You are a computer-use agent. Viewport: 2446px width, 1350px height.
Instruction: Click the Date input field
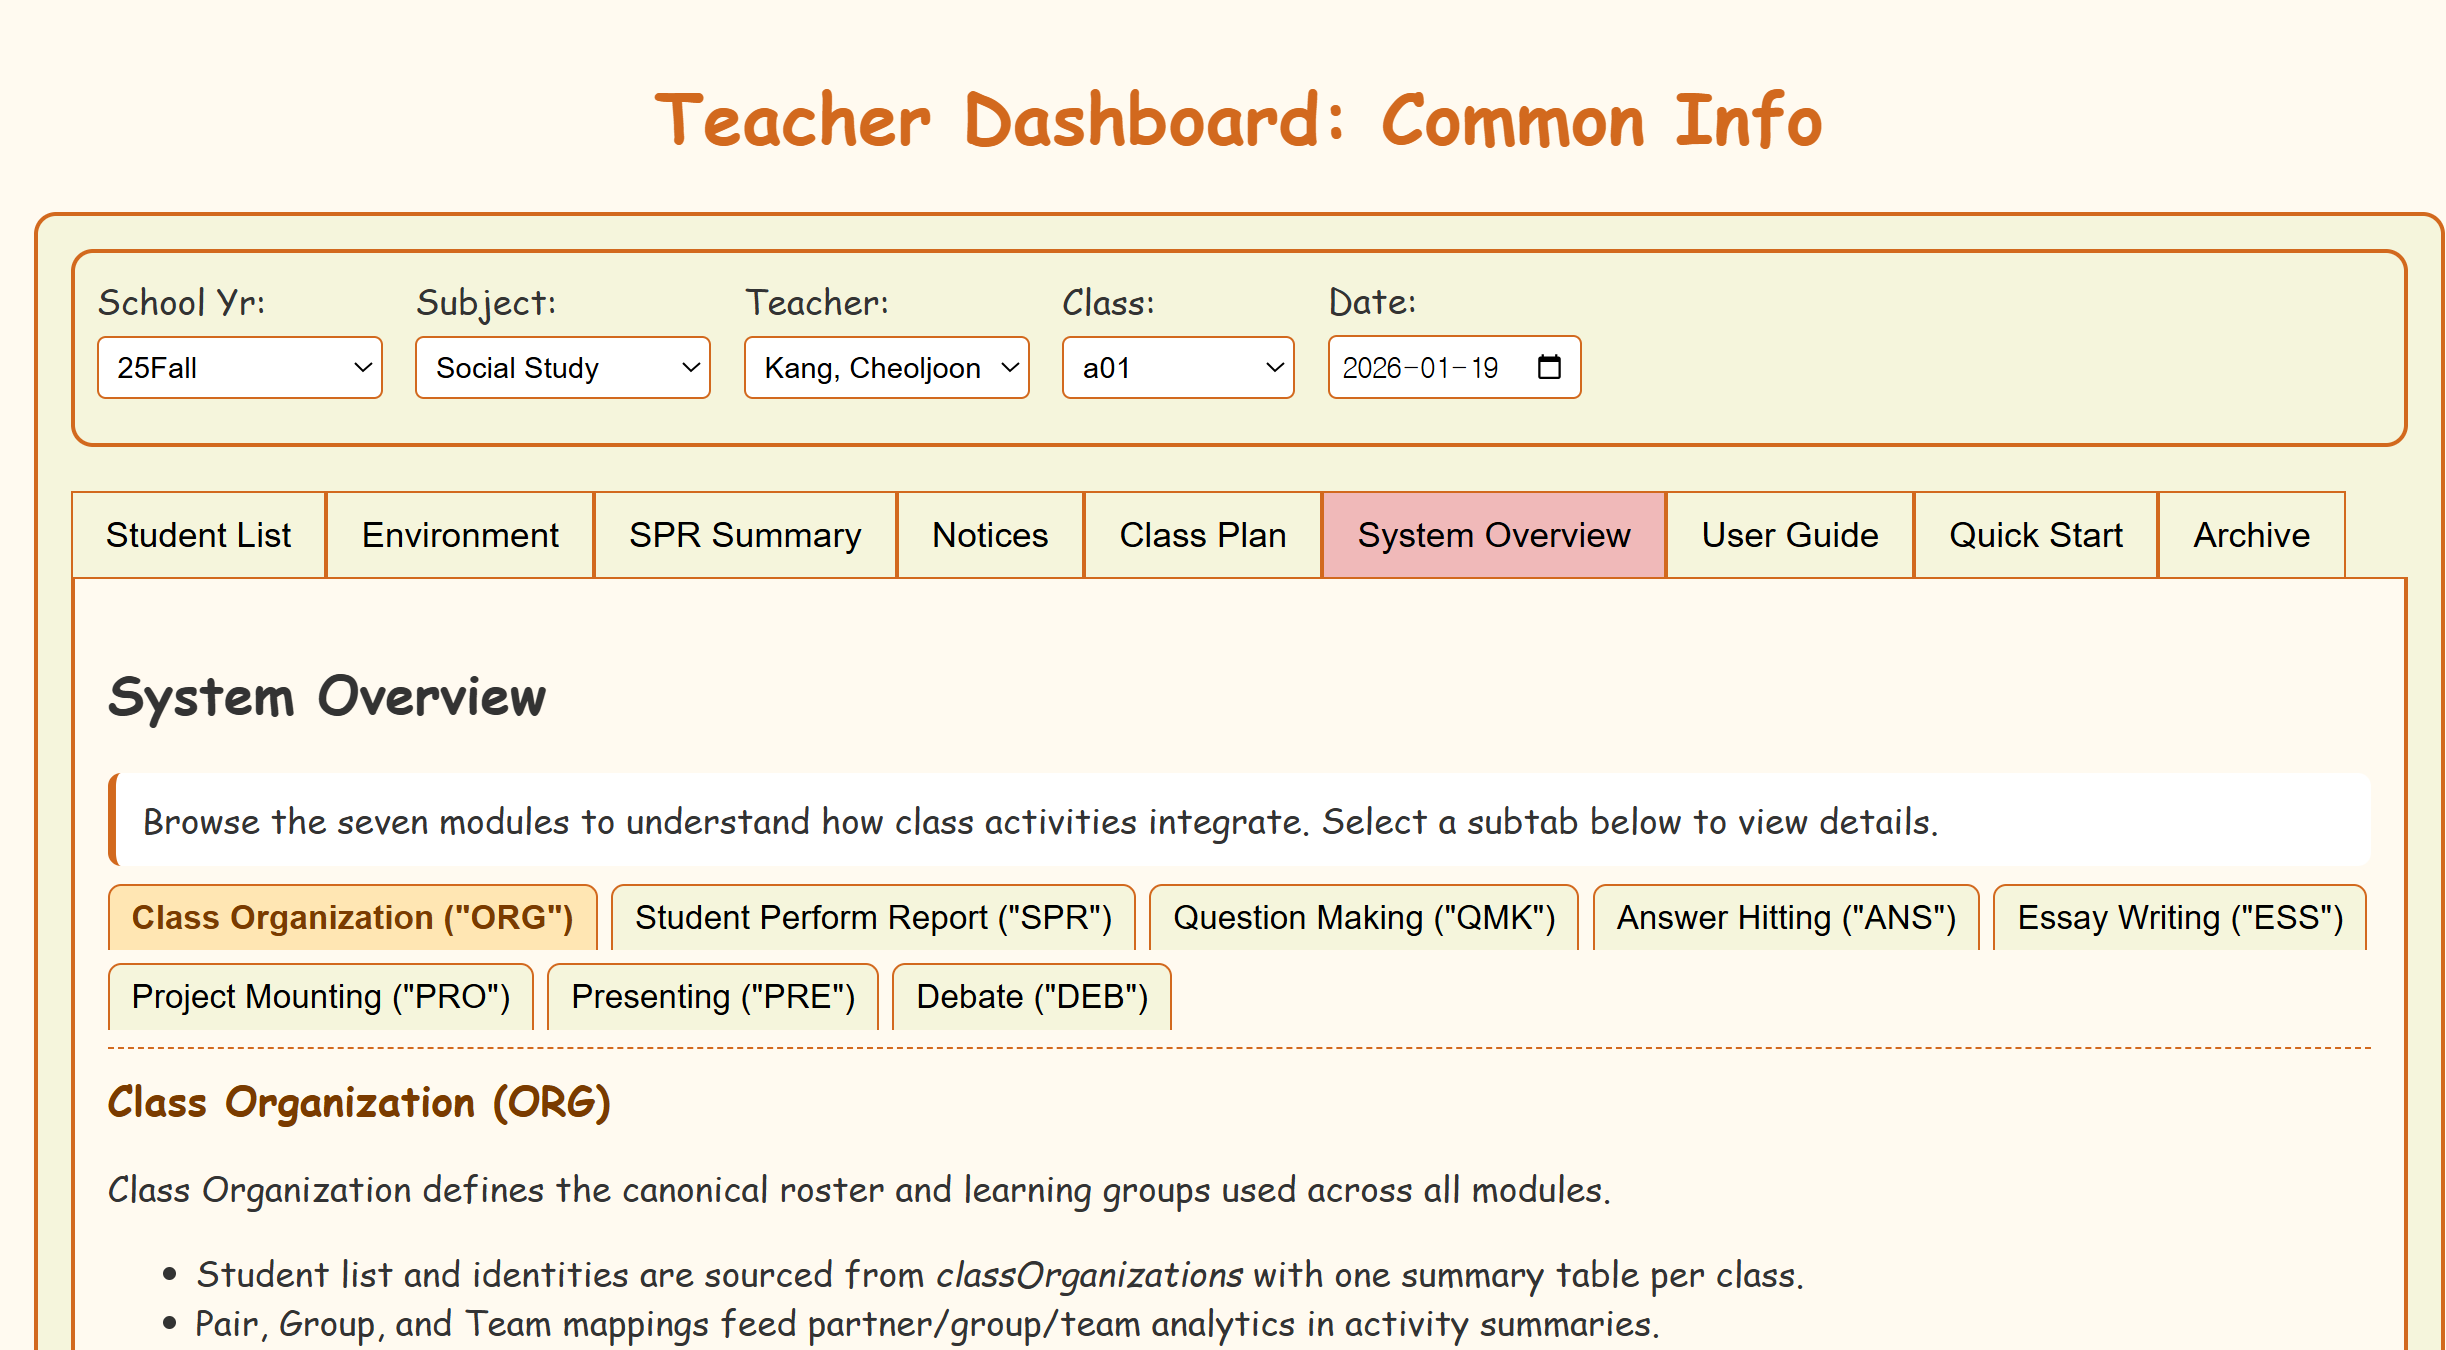(1420, 367)
